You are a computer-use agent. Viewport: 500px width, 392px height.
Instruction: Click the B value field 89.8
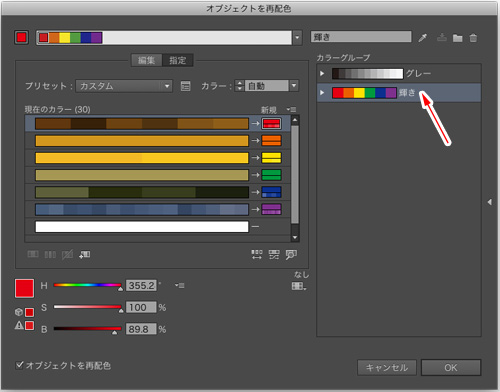coord(141,329)
